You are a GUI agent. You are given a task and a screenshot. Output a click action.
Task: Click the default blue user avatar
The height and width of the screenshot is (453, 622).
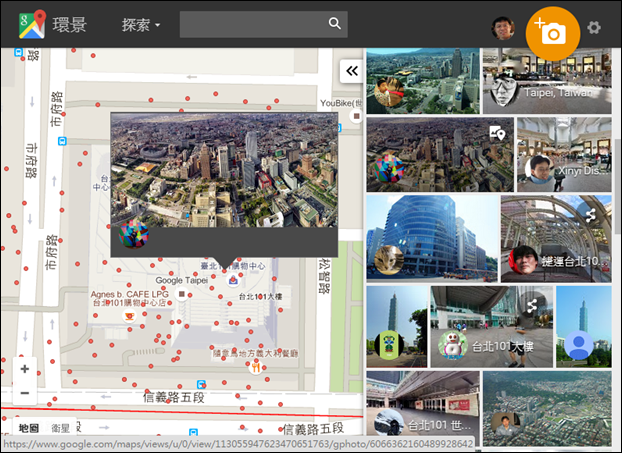[x=579, y=345]
